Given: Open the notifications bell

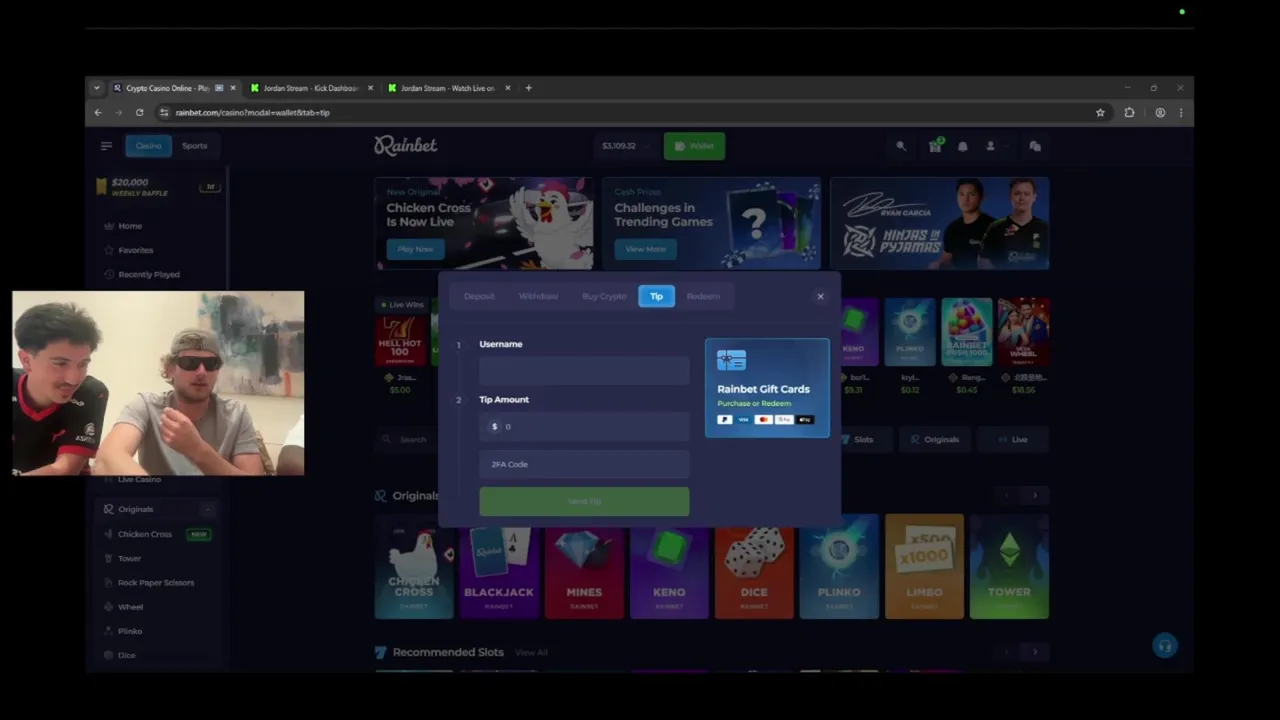Looking at the screenshot, I should 963,146.
